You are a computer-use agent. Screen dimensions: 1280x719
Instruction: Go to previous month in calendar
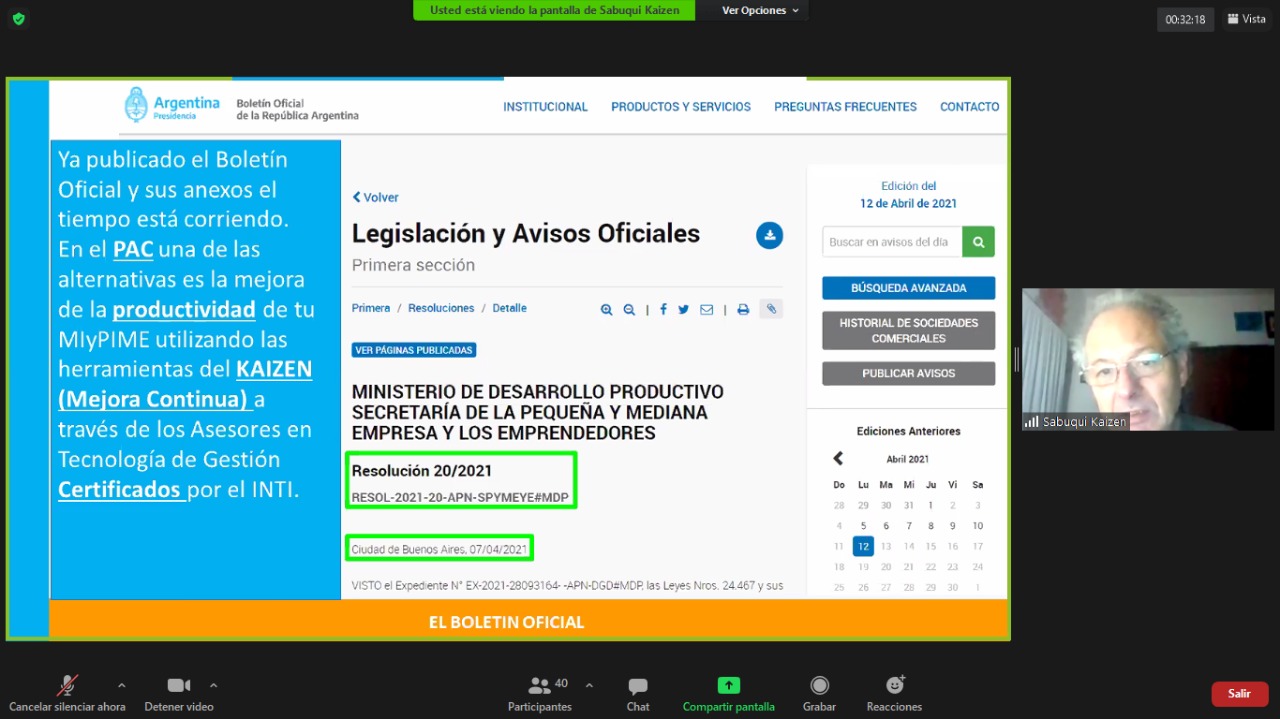[x=838, y=459]
